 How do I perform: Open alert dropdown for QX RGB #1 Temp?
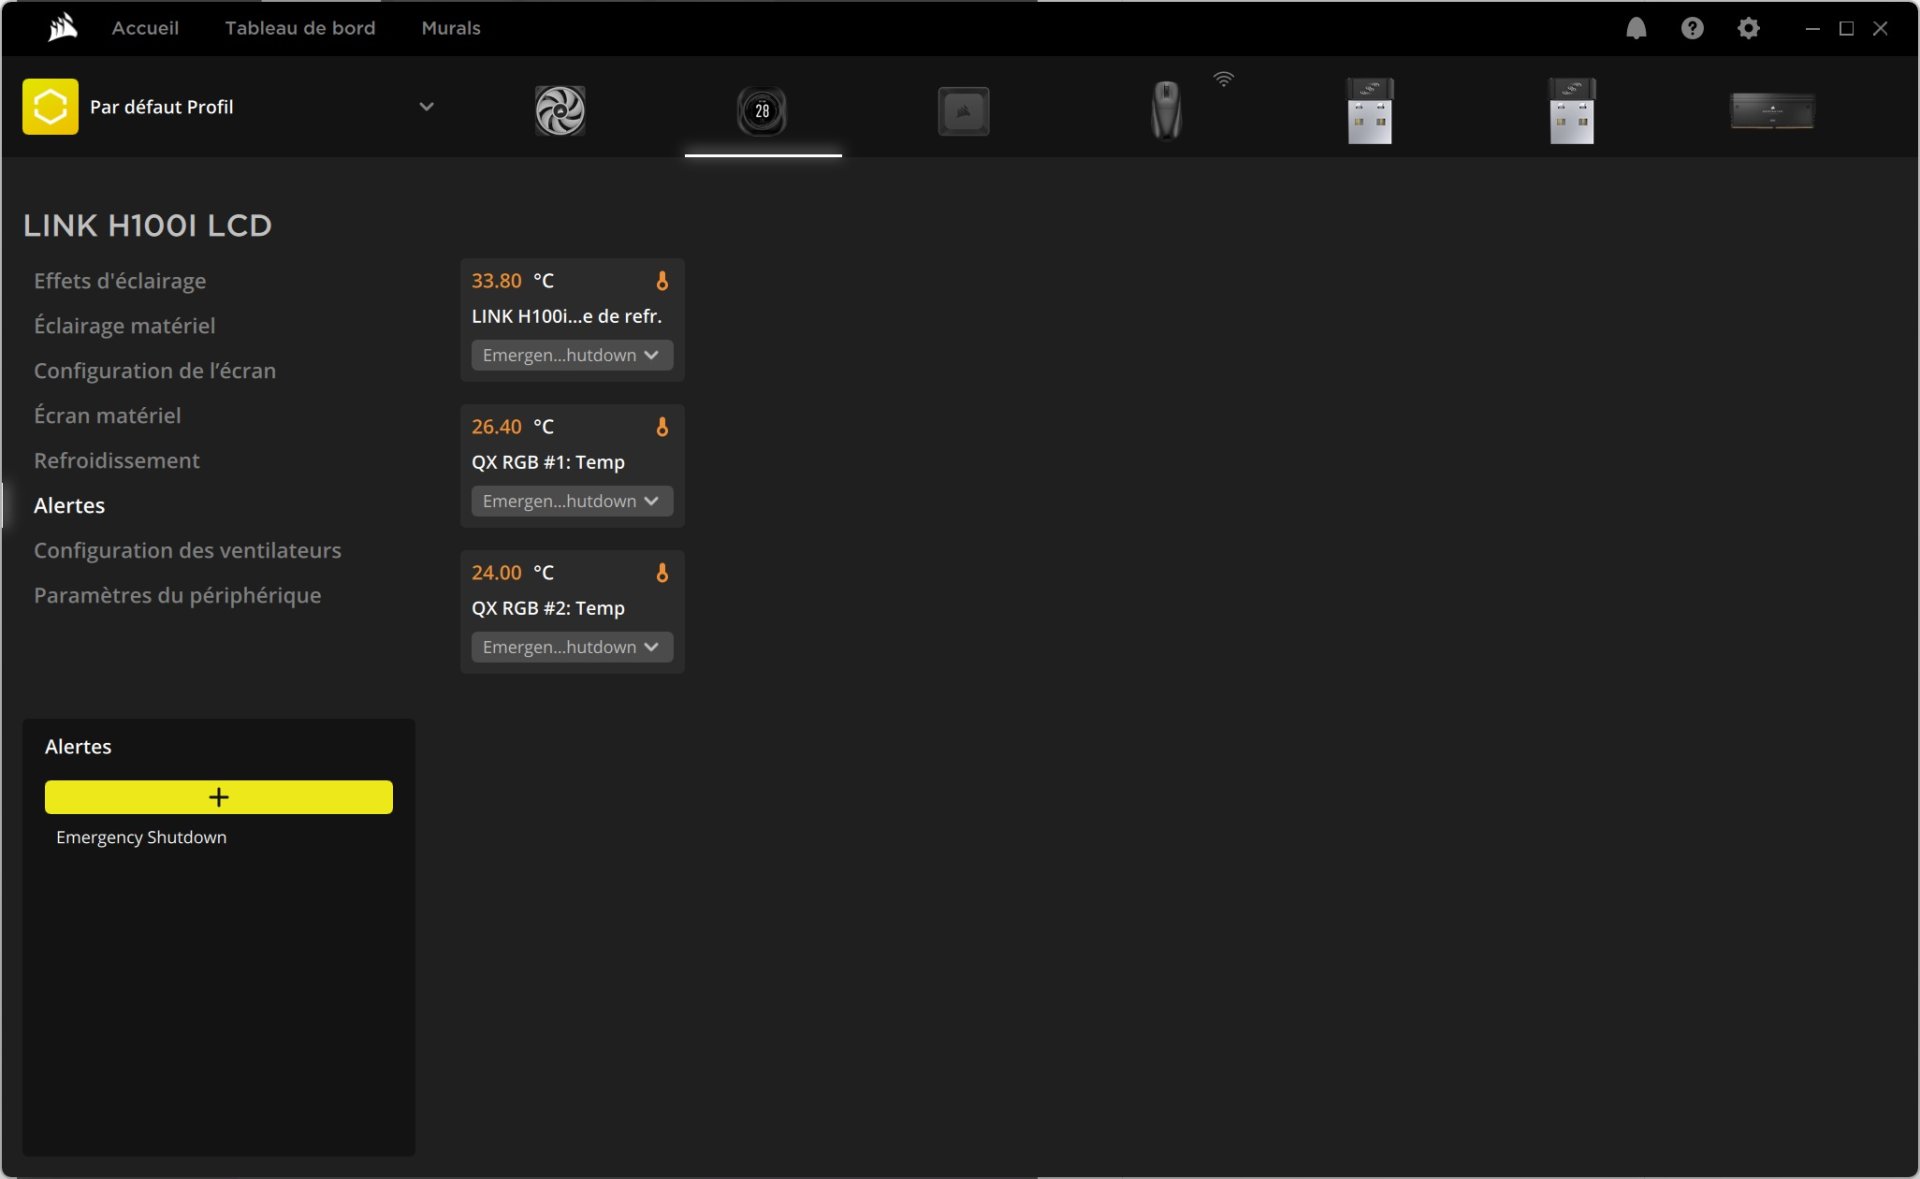[x=572, y=501]
